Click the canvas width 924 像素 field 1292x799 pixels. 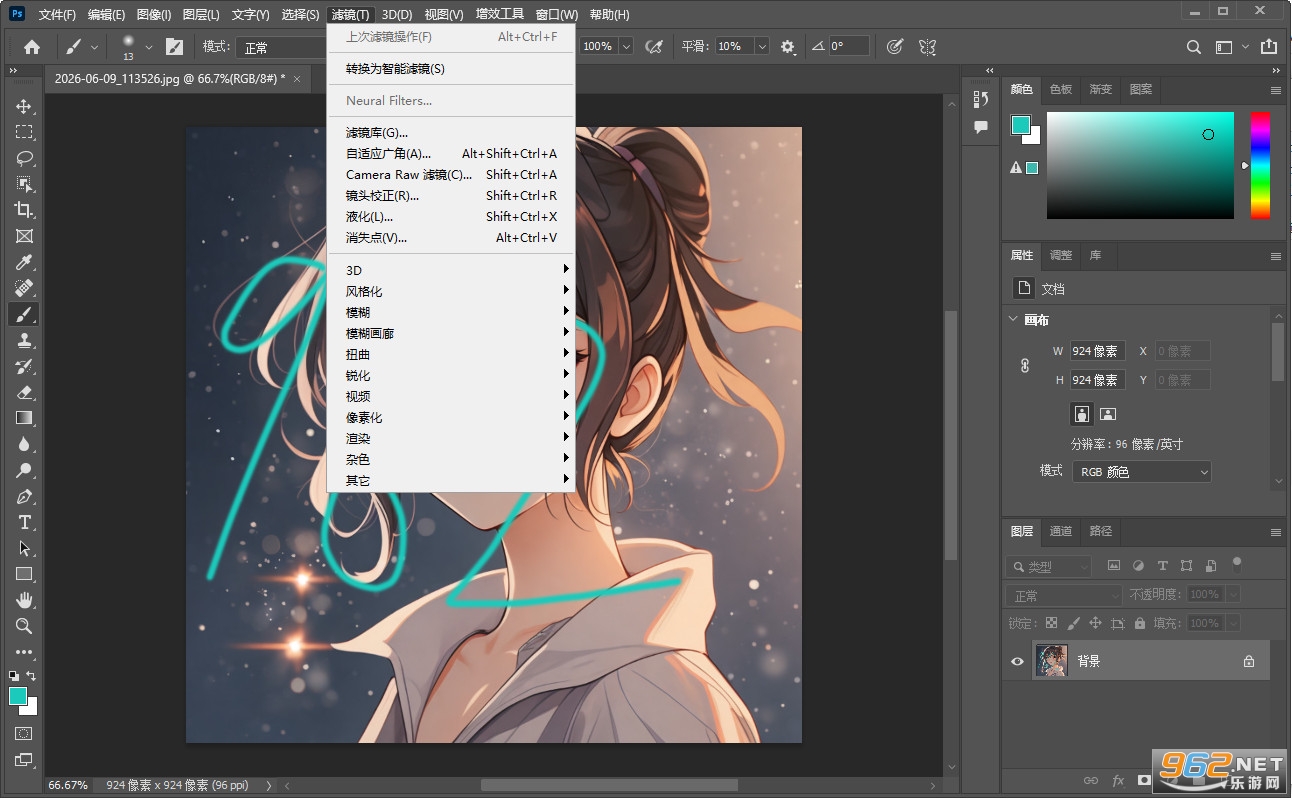[1097, 351]
